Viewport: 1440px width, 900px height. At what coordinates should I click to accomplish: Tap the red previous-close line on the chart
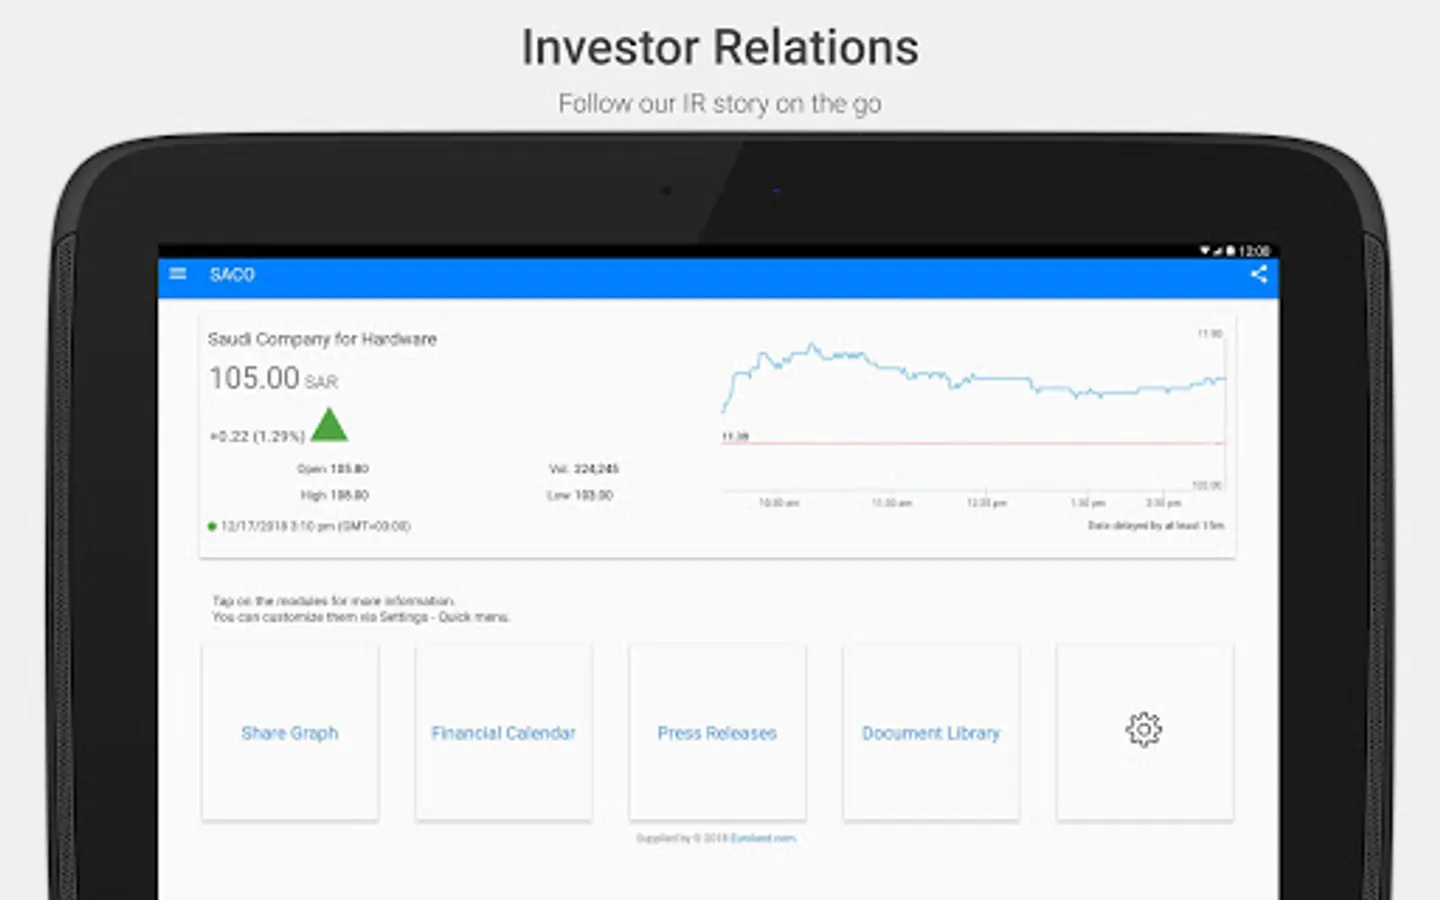point(973,442)
